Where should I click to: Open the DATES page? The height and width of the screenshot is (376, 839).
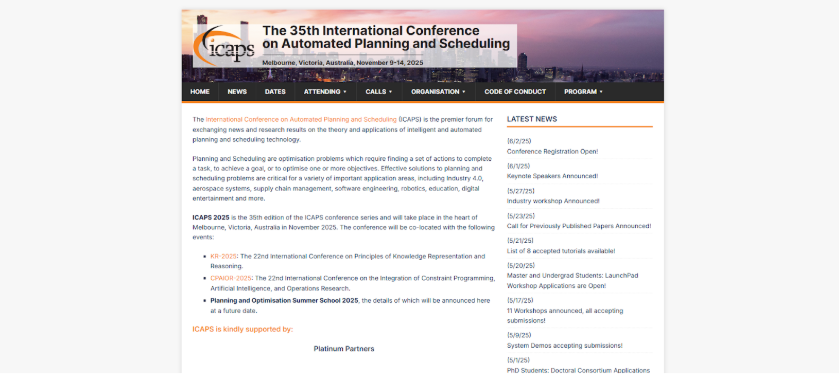coord(275,91)
